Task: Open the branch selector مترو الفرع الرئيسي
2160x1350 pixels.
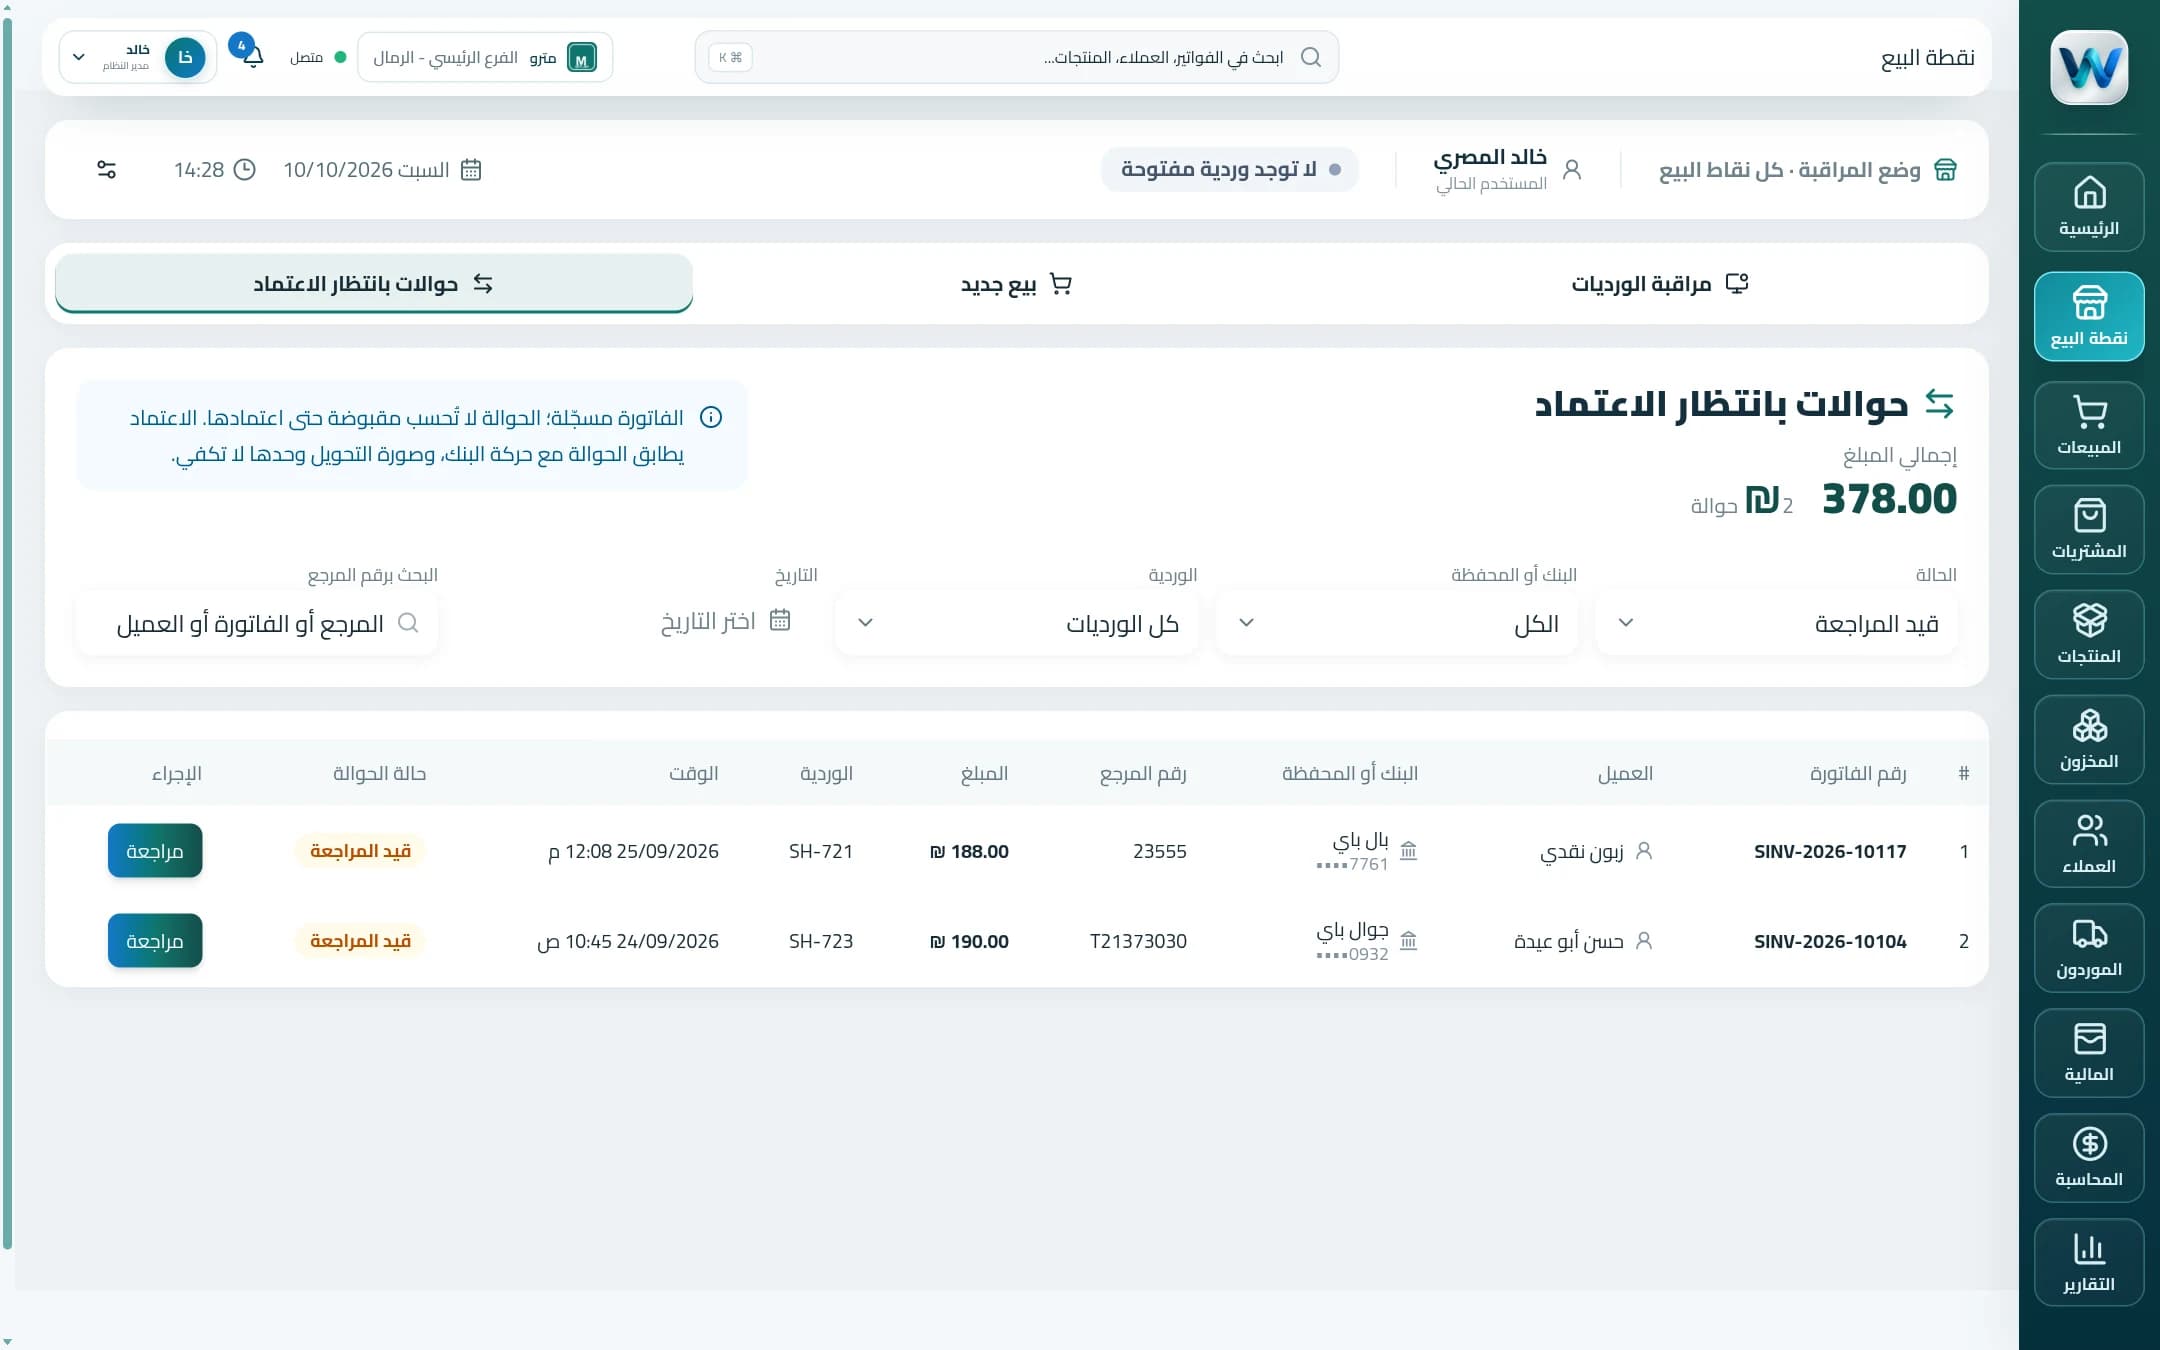Action: 485,57
